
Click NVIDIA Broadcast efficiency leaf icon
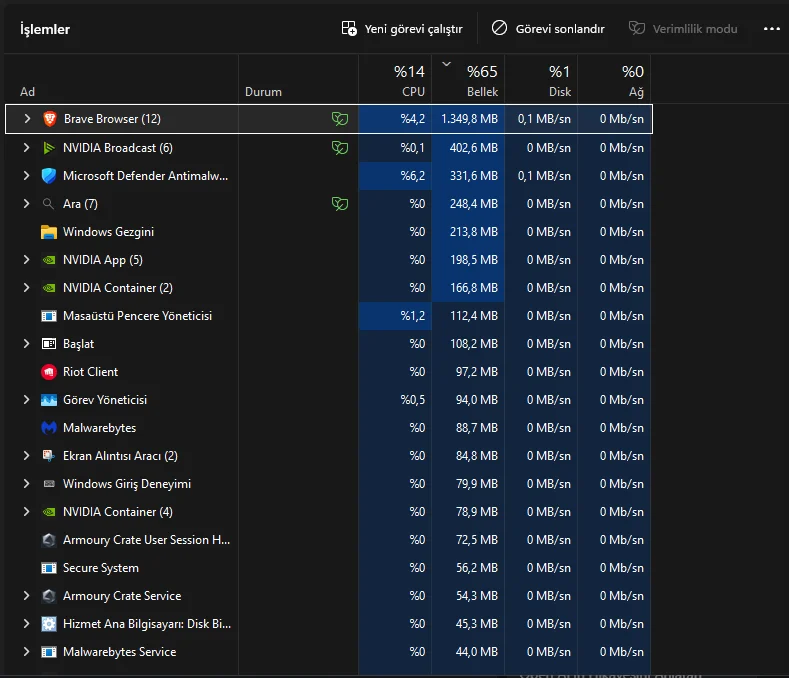coord(340,147)
